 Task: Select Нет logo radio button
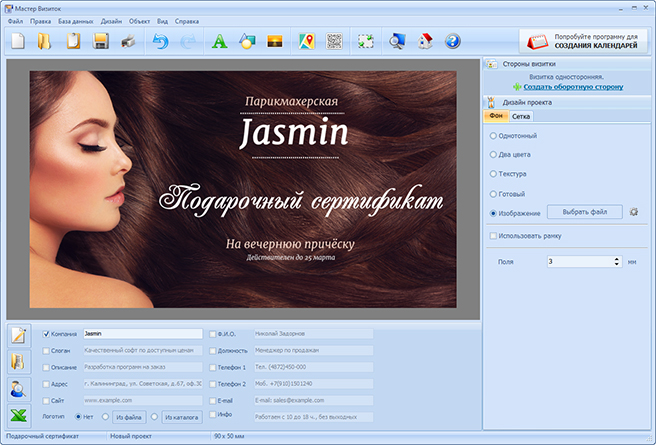click(78, 417)
